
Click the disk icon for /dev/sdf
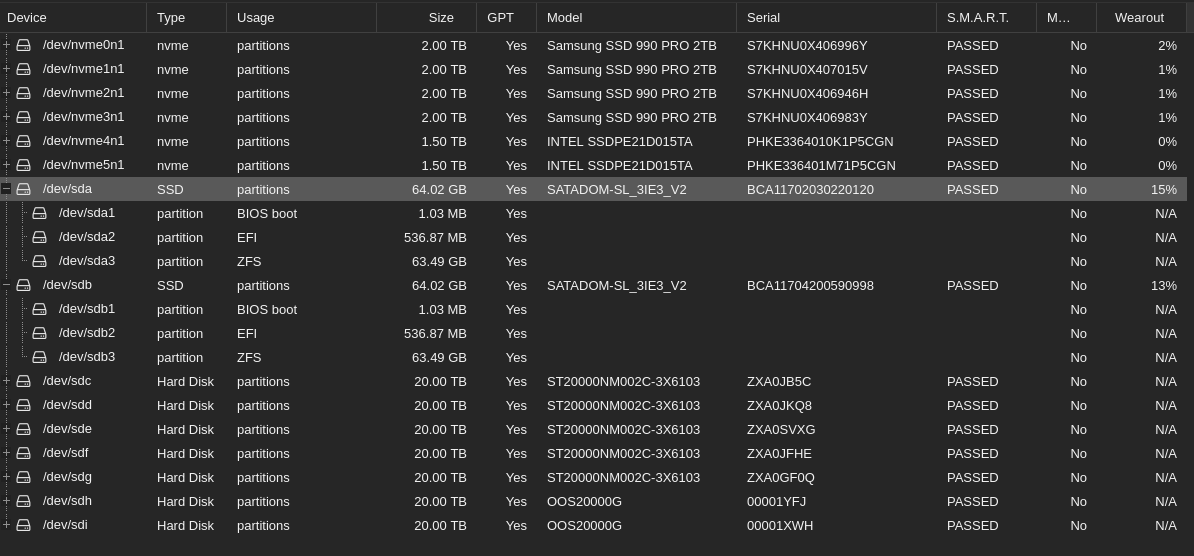click(24, 453)
